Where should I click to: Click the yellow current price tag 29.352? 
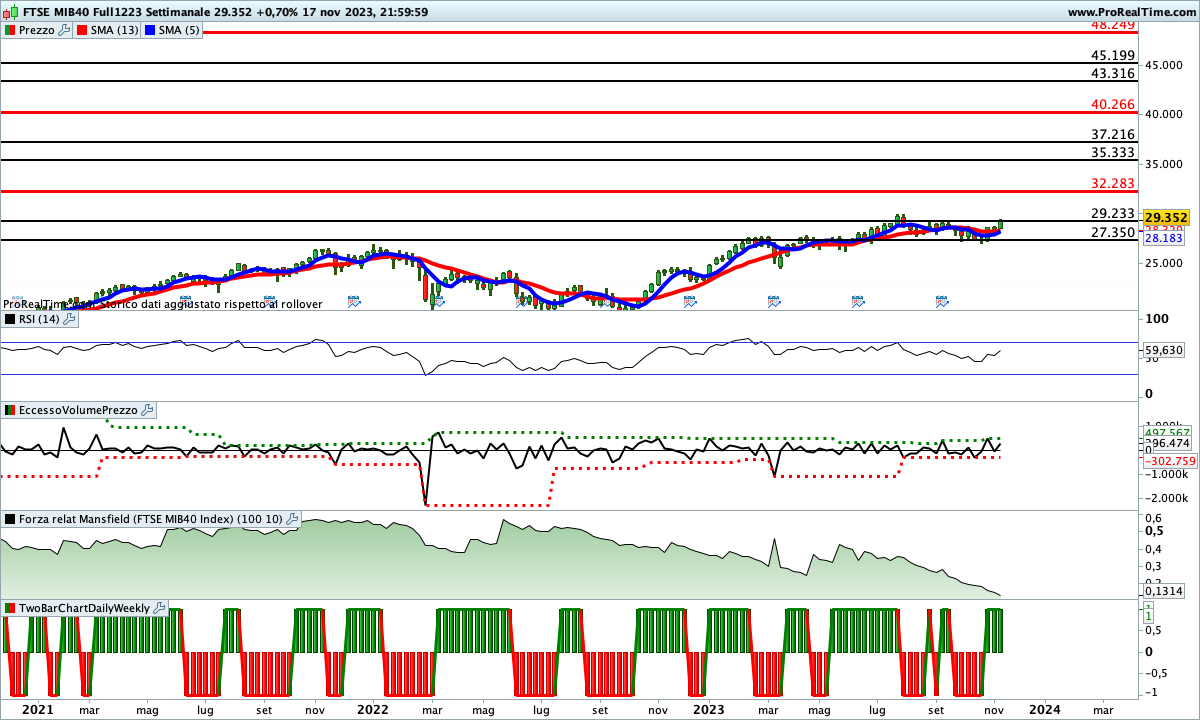(1166, 218)
